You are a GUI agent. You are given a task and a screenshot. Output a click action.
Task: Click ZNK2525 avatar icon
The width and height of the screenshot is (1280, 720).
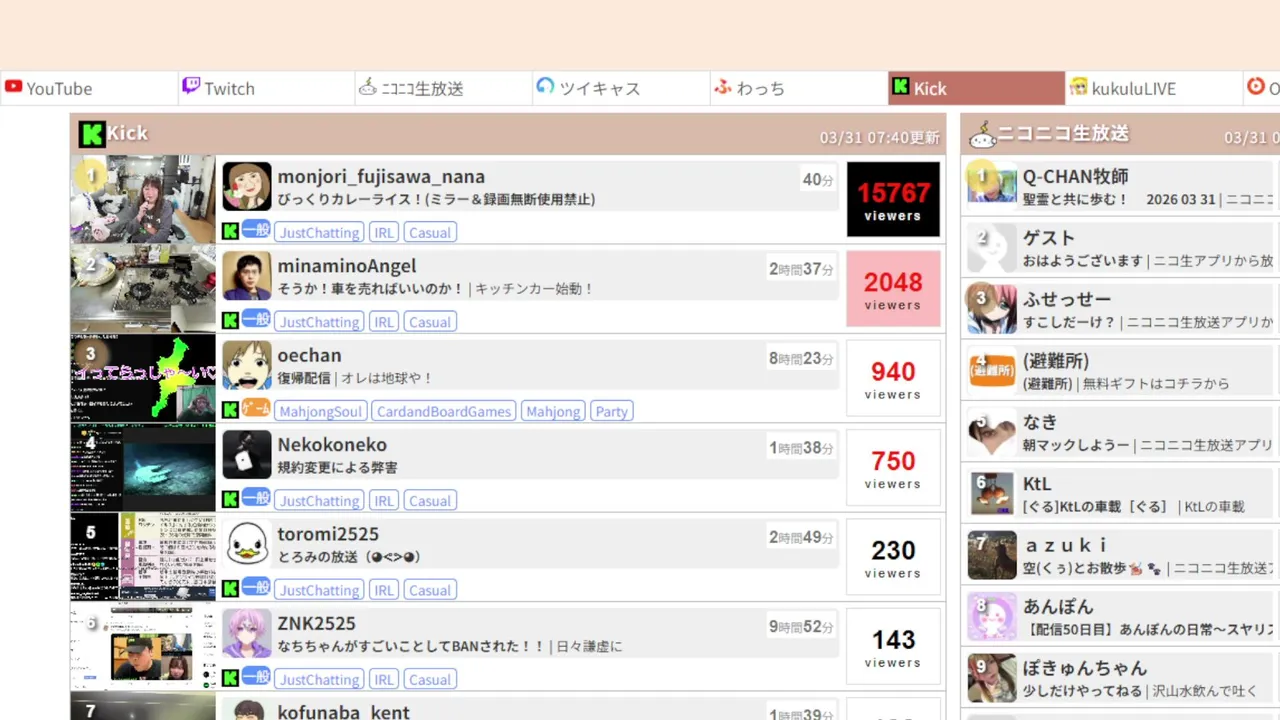(247, 634)
